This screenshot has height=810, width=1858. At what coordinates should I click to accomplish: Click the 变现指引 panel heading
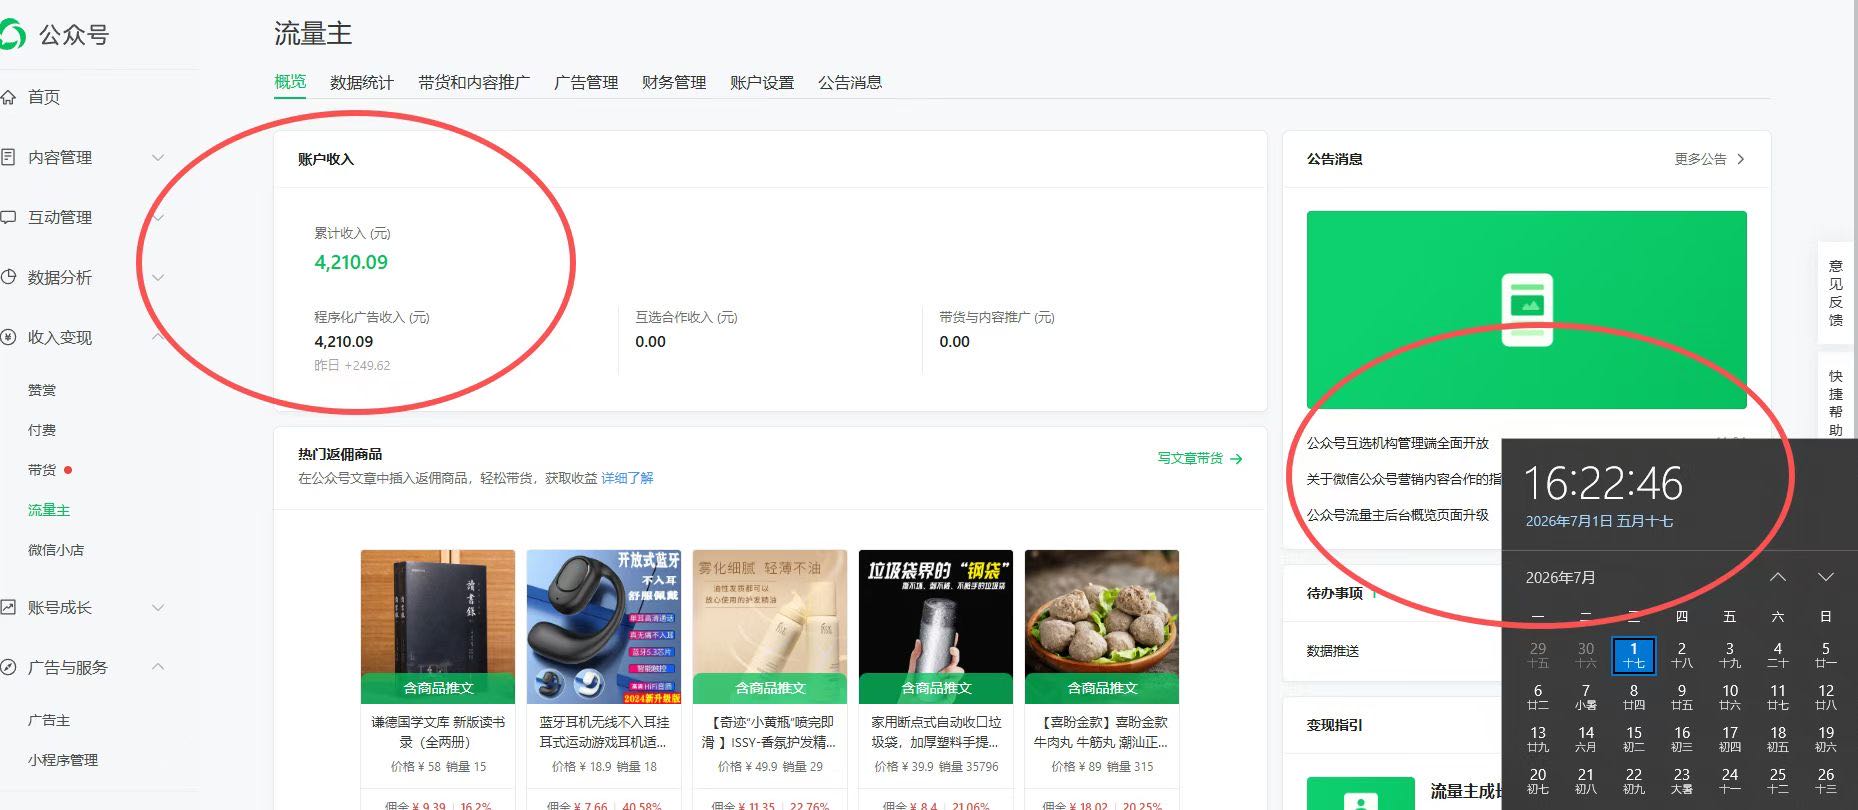(1334, 725)
